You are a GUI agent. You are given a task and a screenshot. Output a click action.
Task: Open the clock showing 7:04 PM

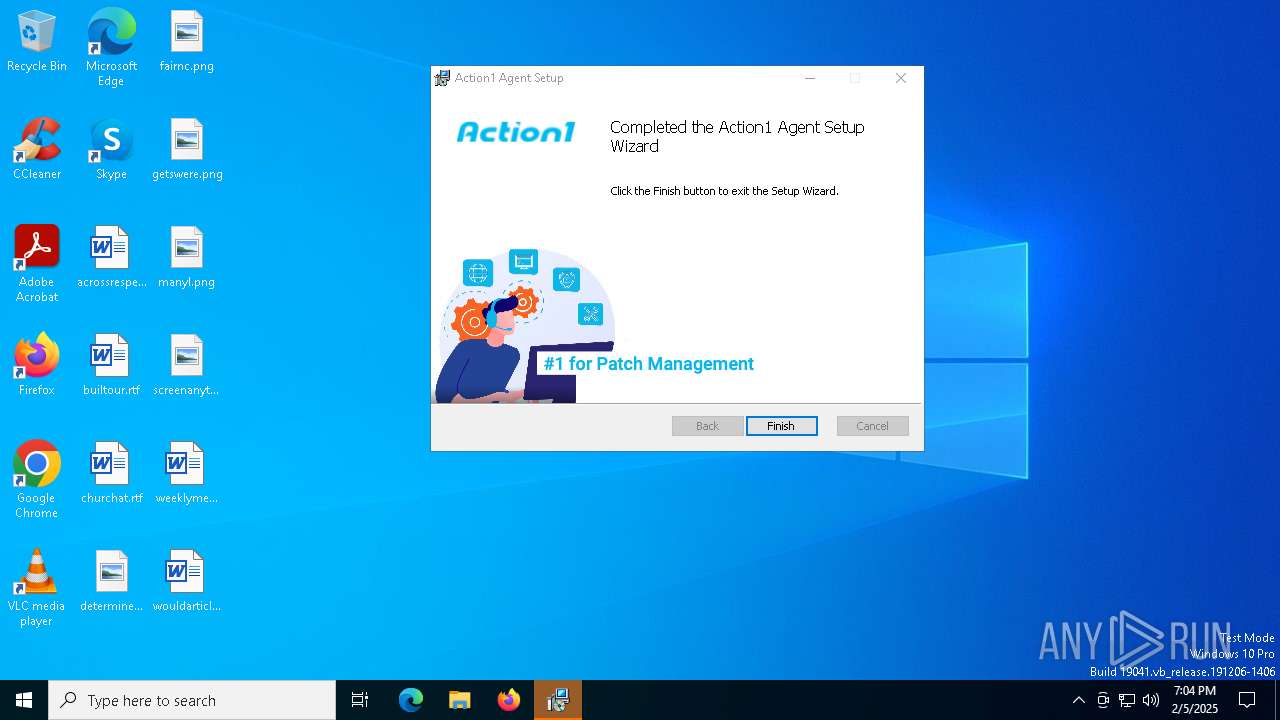(1195, 700)
